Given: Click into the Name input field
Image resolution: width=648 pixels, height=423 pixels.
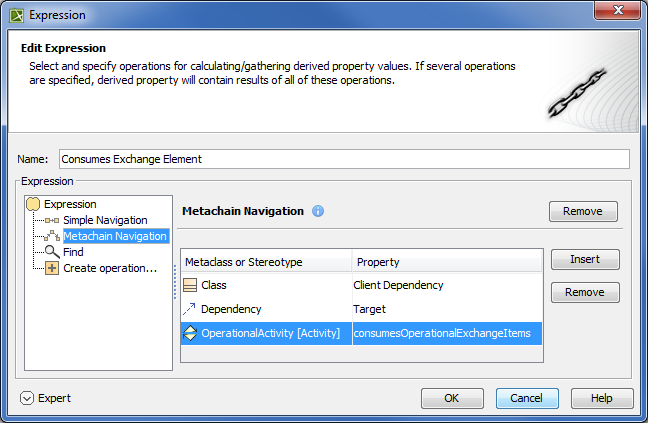Looking at the screenshot, I should pos(343,159).
